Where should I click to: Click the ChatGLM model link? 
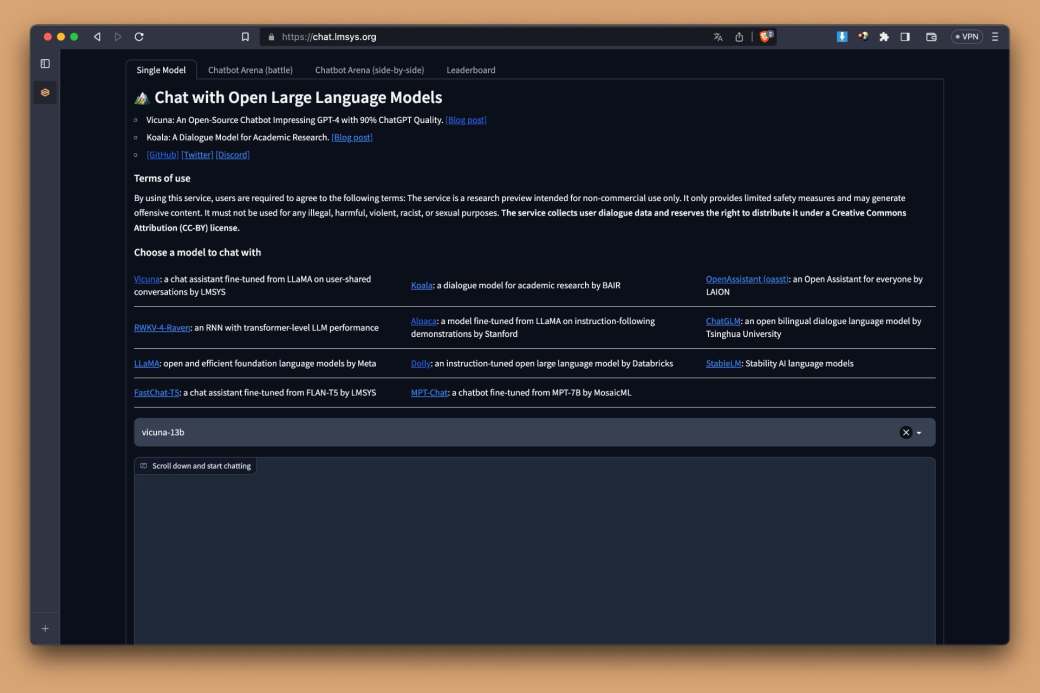click(723, 321)
